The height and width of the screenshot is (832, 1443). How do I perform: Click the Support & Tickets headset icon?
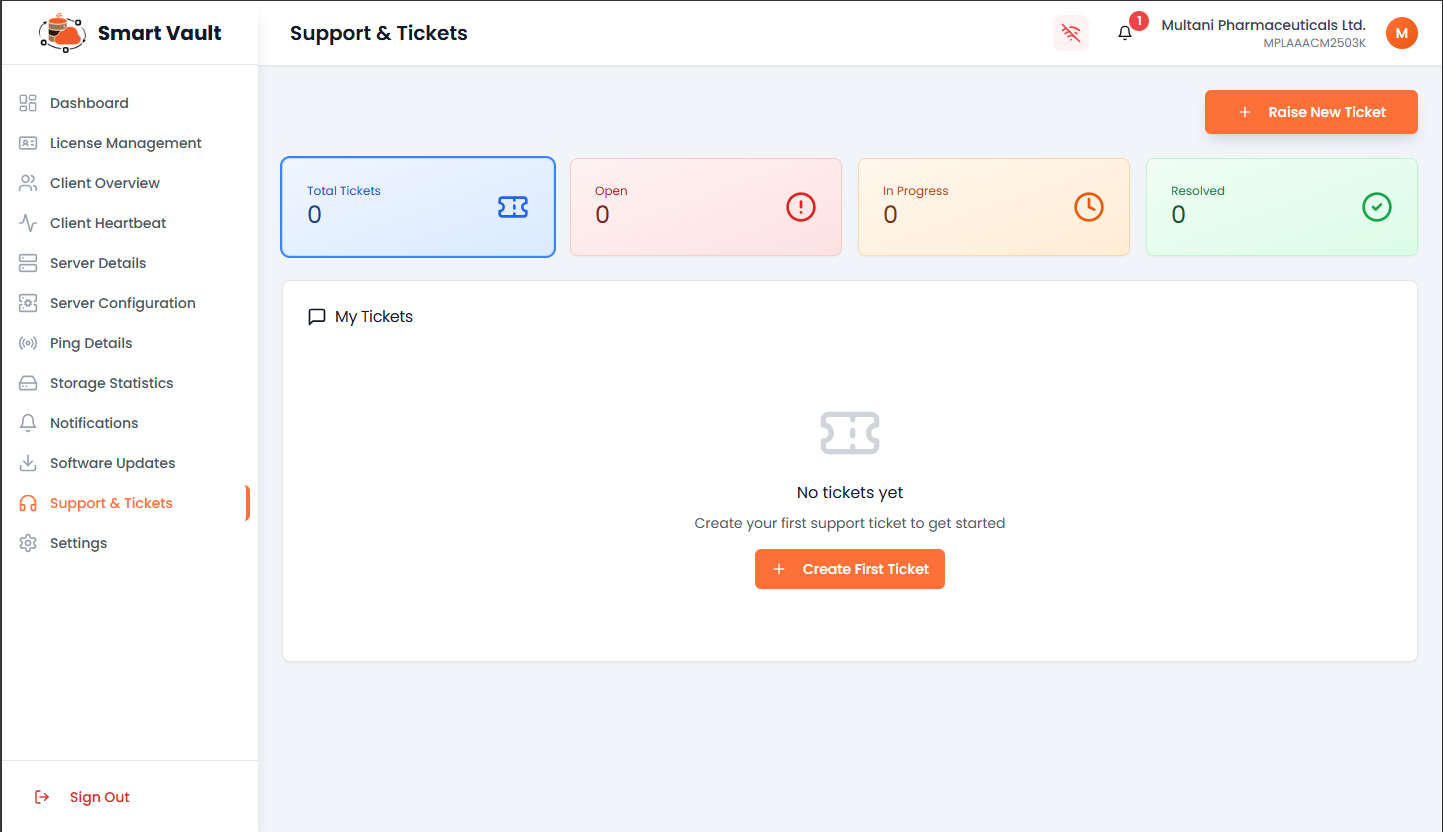(x=28, y=503)
